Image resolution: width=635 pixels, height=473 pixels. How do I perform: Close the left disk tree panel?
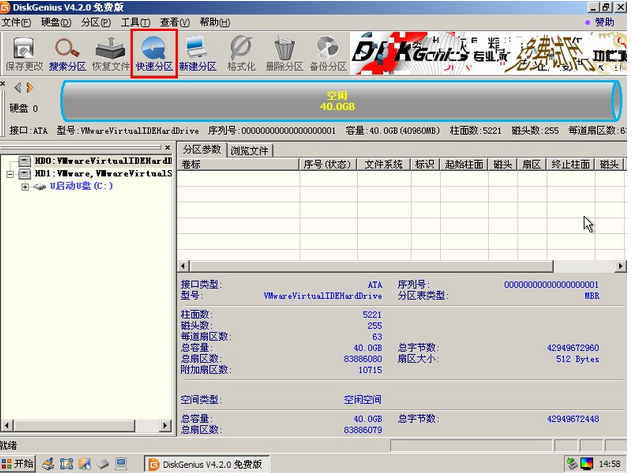168,148
